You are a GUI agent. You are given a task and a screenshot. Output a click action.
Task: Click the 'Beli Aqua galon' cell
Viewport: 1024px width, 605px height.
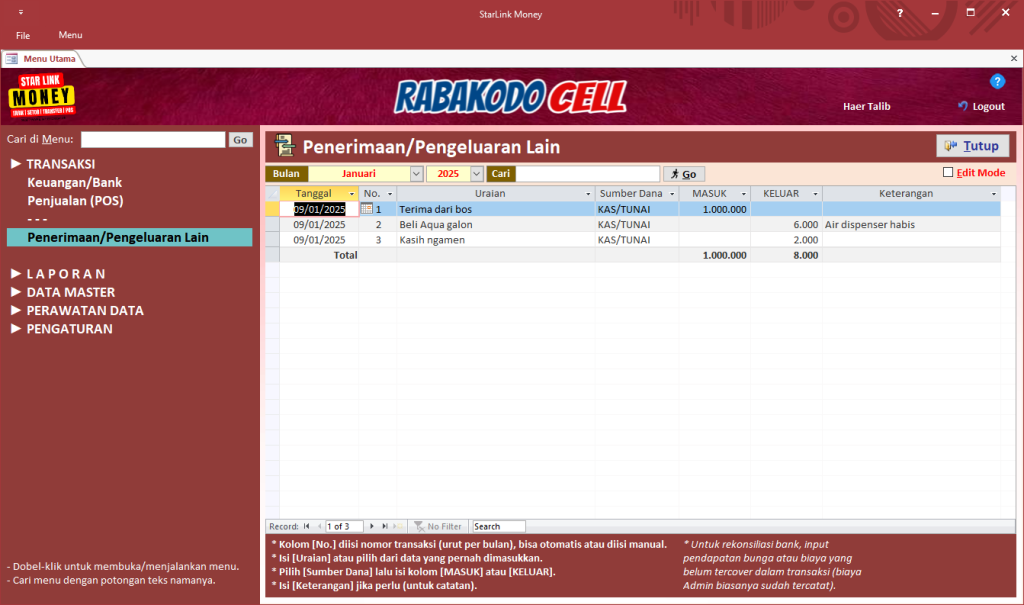pyautogui.click(x=496, y=224)
